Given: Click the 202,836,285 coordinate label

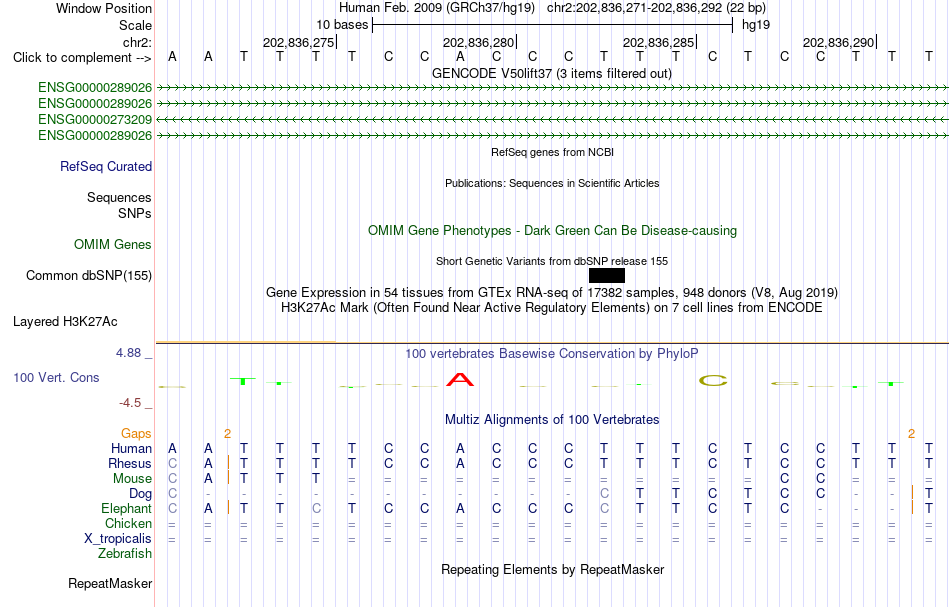Looking at the screenshot, I should 658,42.
